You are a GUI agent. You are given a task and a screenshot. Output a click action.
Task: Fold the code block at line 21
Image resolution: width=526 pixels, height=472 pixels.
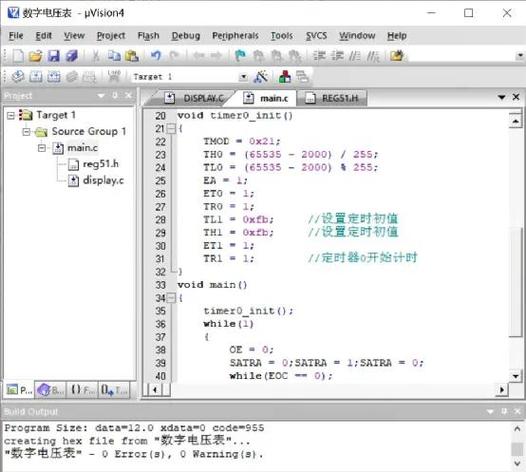[x=171, y=128]
